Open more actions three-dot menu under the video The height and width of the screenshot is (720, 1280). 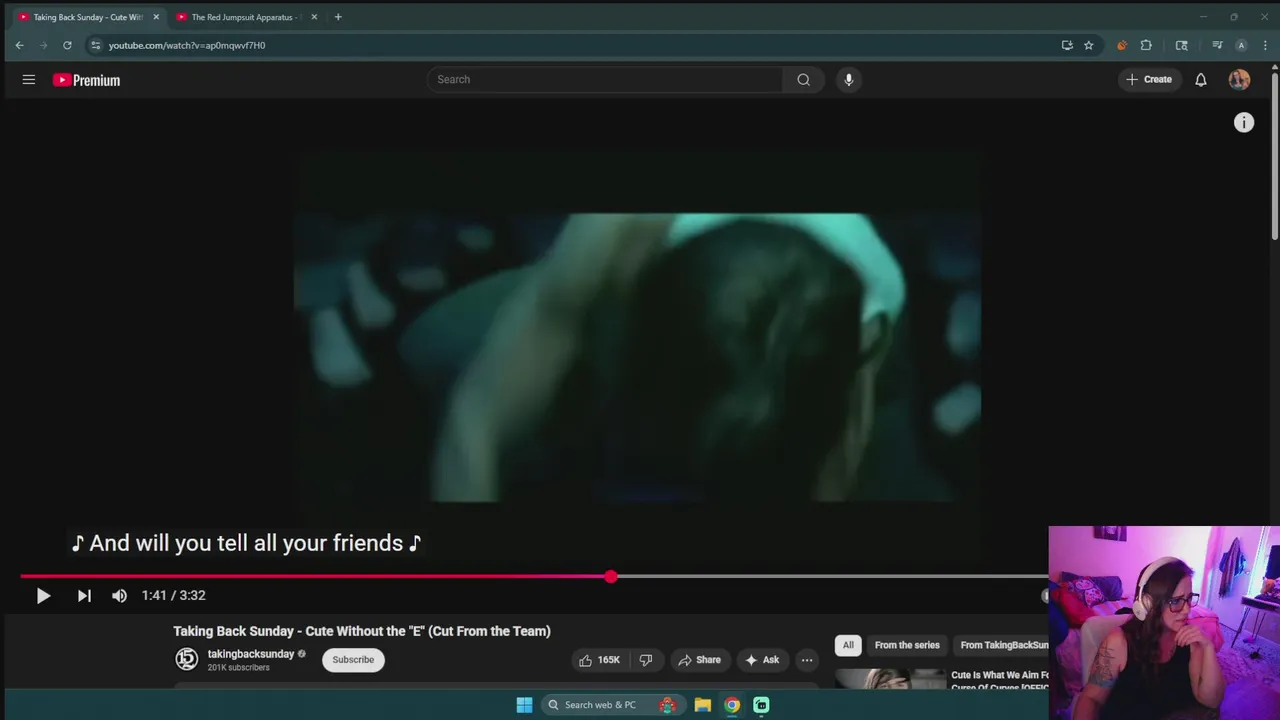coord(807,660)
